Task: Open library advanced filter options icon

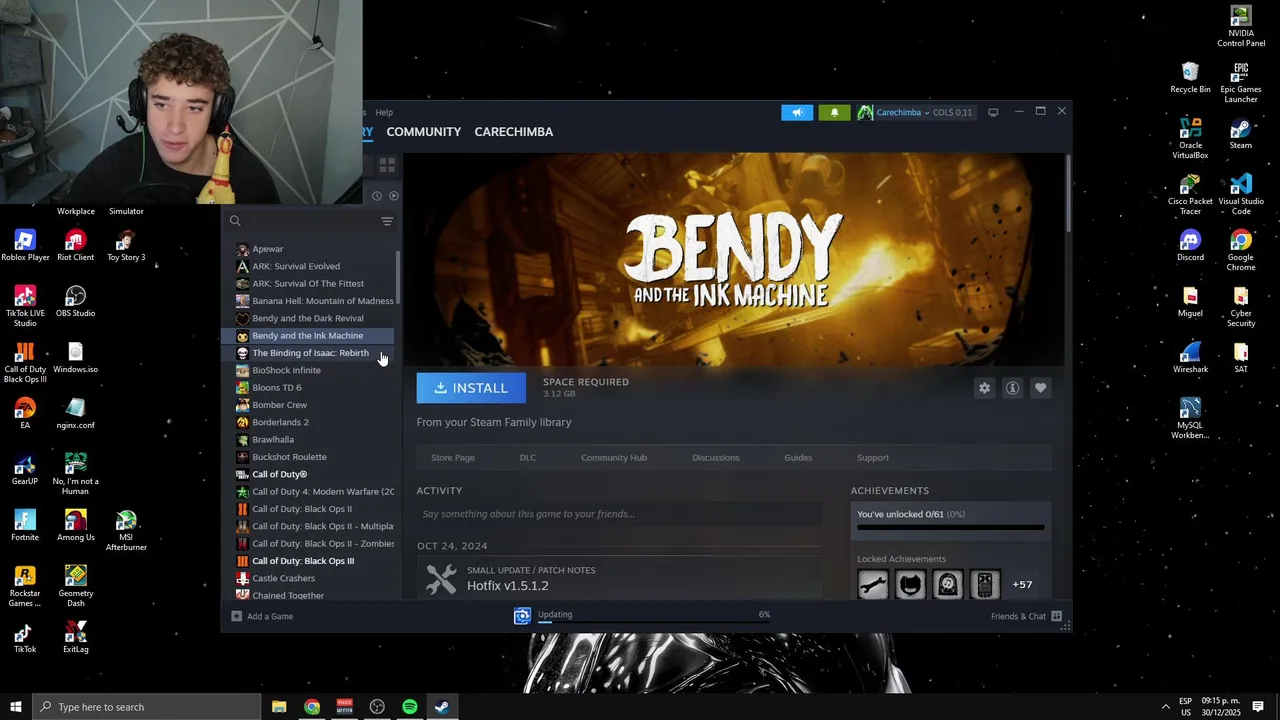Action: 387,221
